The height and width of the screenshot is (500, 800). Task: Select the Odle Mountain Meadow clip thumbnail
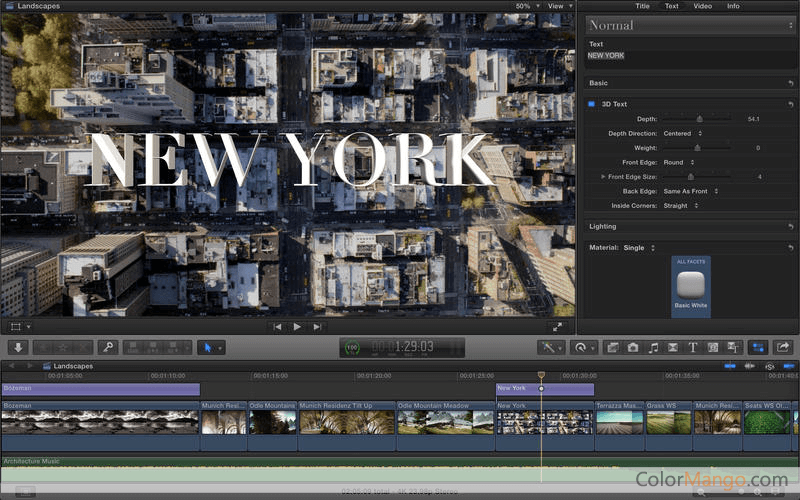tap(445, 423)
